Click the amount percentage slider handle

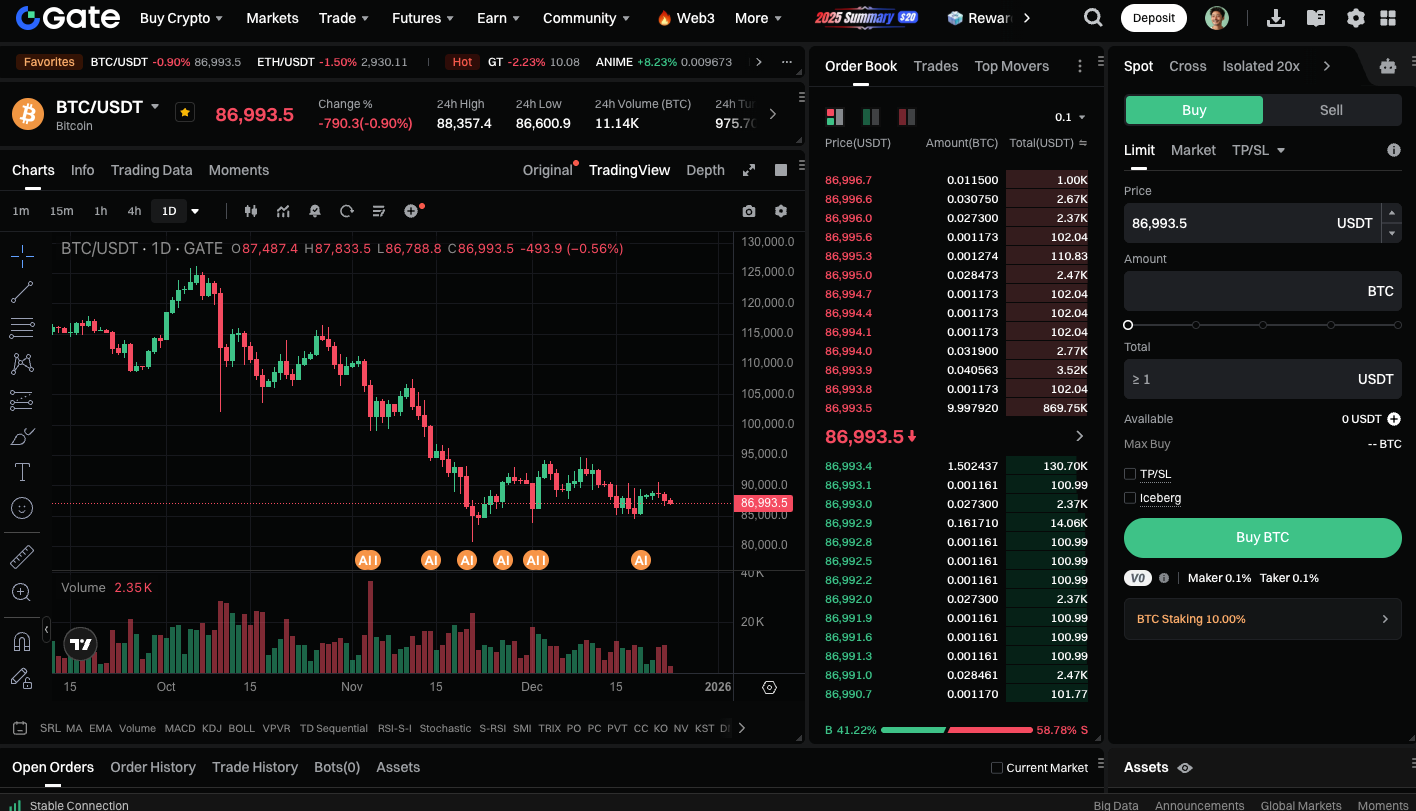(x=1128, y=325)
